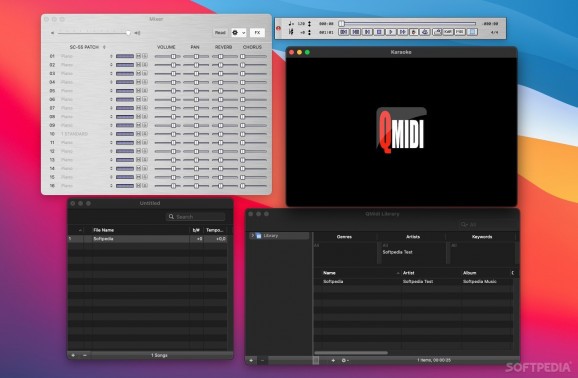Click the song position slider in transport bar
This screenshot has height=378, width=578.
click(x=407, y=24)
